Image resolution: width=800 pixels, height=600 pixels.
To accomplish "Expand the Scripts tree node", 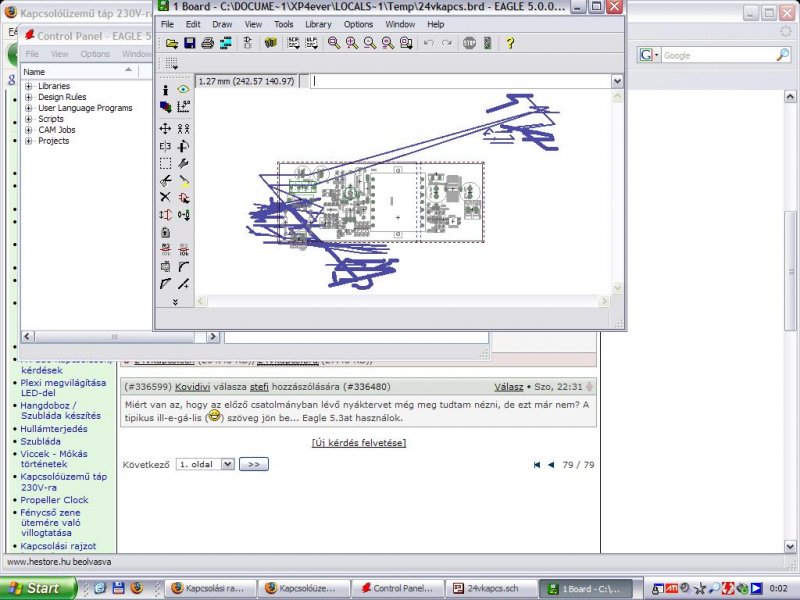I will point(29,119).
